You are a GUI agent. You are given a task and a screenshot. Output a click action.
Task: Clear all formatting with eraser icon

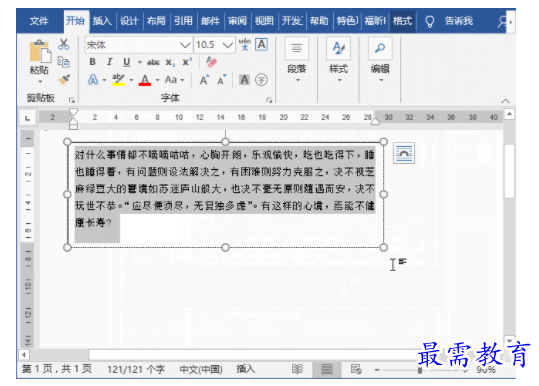coord(211,62)
